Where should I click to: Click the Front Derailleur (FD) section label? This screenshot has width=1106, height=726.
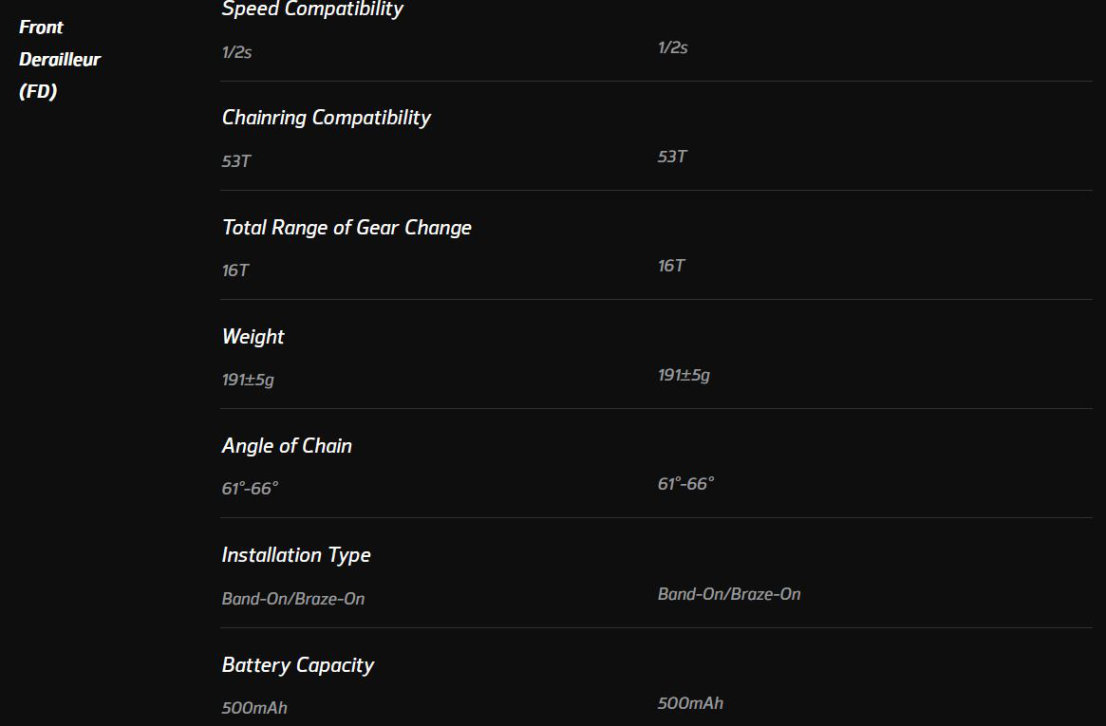click(60, 59)
